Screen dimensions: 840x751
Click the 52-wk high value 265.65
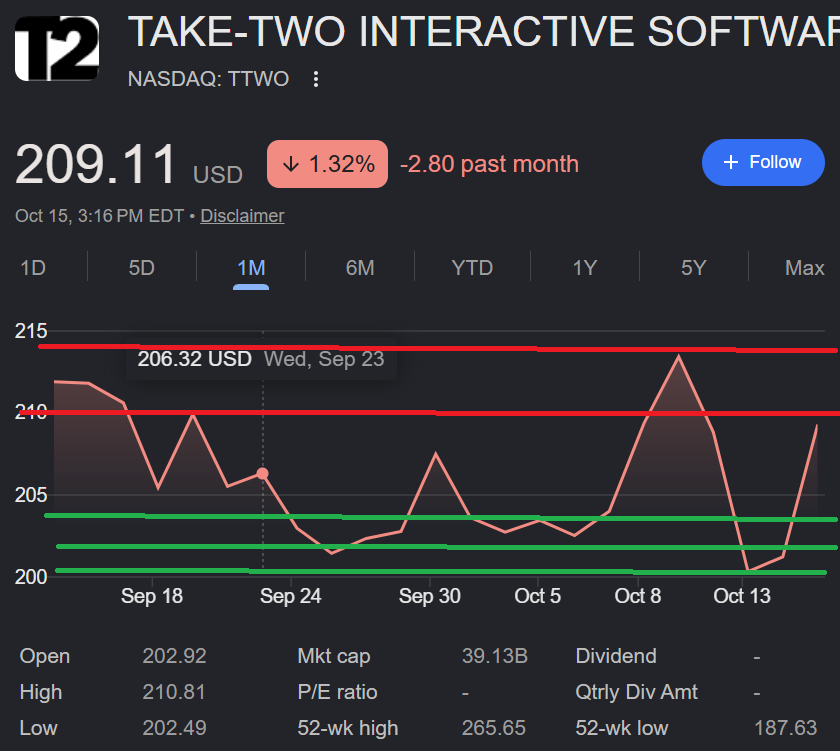[x=493, y=728]
